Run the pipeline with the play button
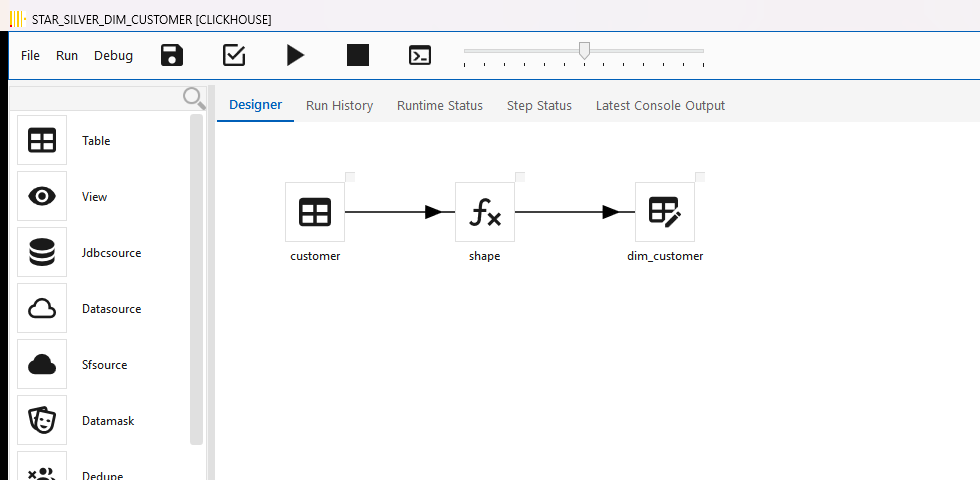This screenshot has height=480, width=980. [296, 55]
